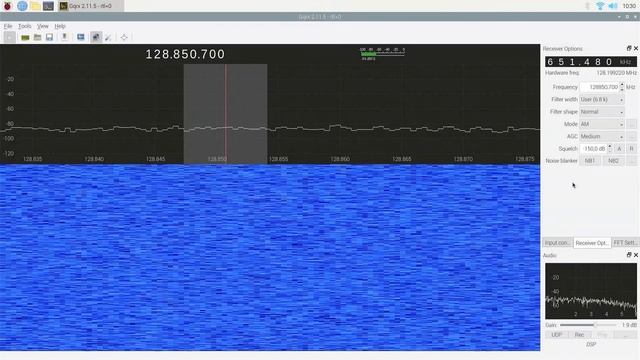Expand the Filter width dropdown

pos(602,100)
